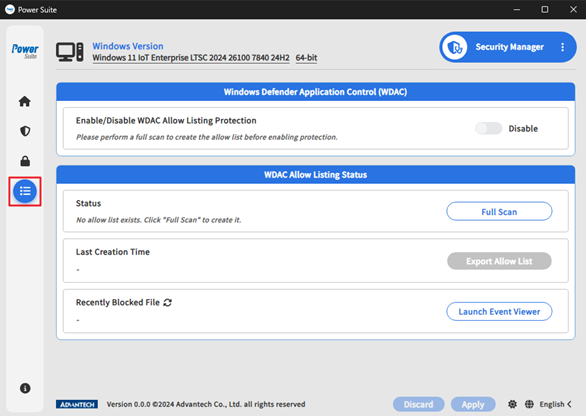
Task: Click Windows 11 IoT Enterprise LTSC version text
Action: [191, 58]
